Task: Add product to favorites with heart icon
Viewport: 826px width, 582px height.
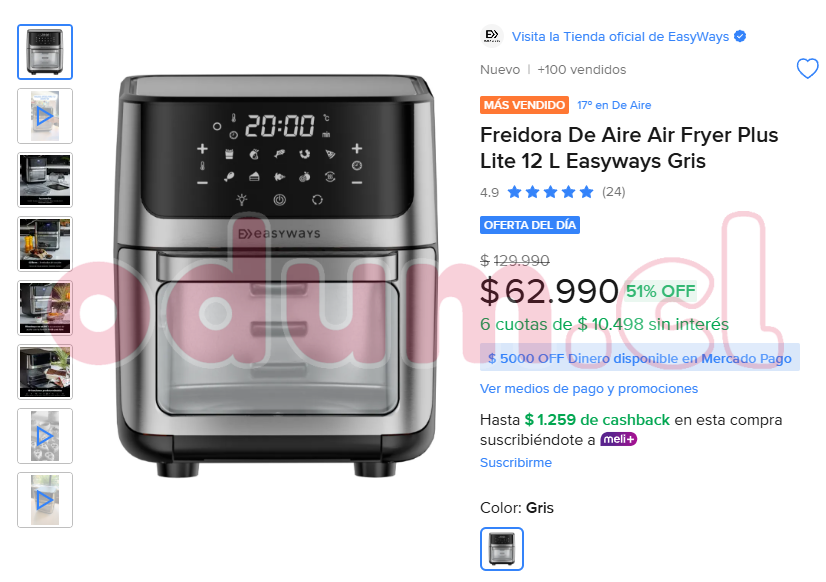Action: point(807,69)
